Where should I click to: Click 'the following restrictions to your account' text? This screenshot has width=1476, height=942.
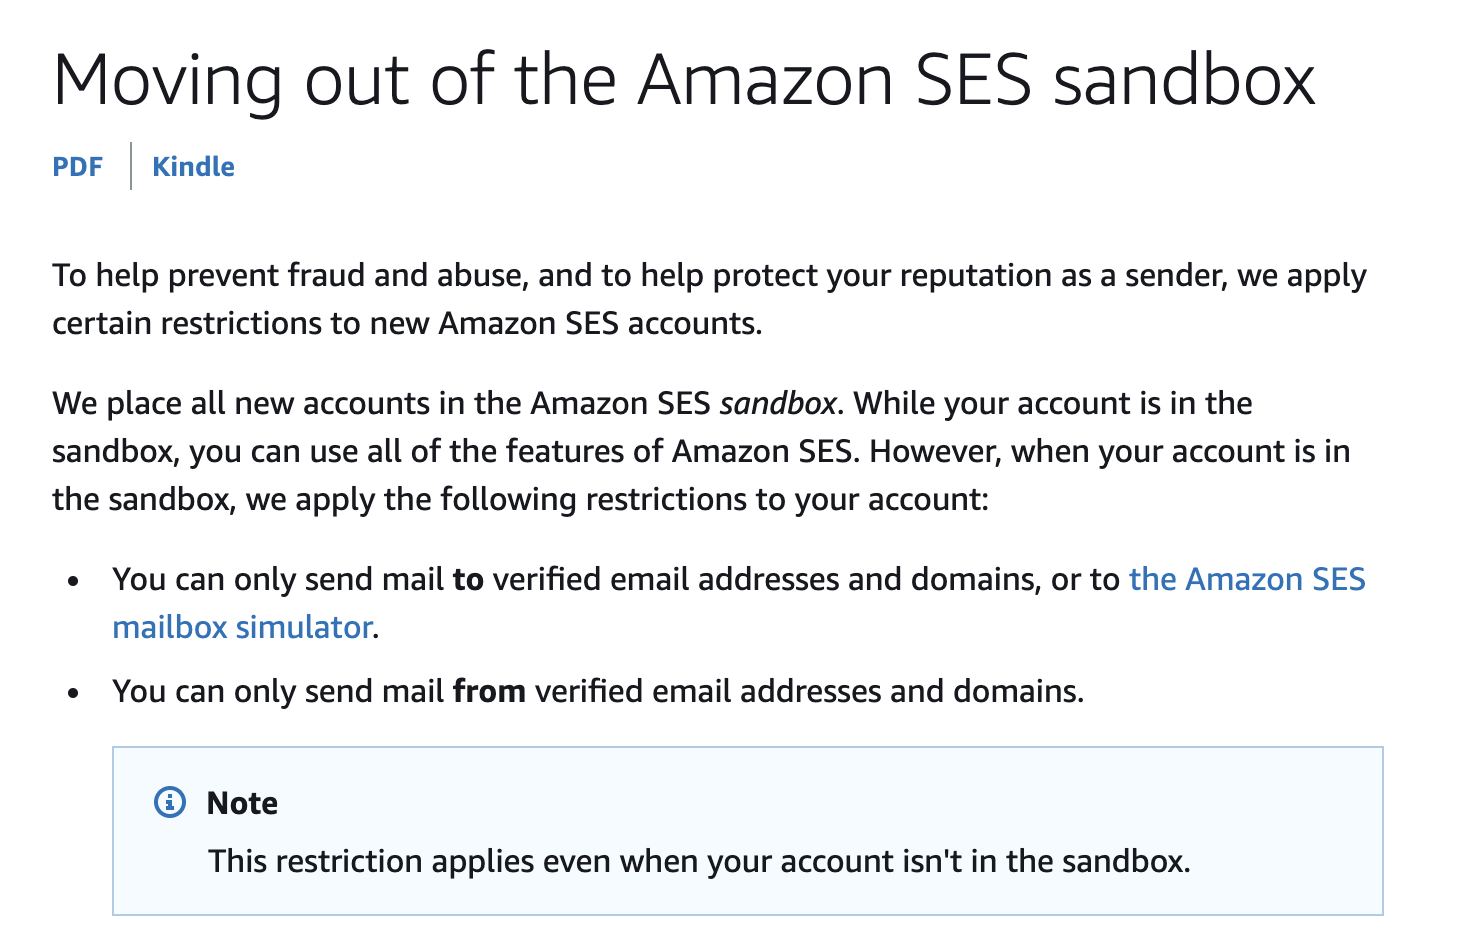point(686,499)
